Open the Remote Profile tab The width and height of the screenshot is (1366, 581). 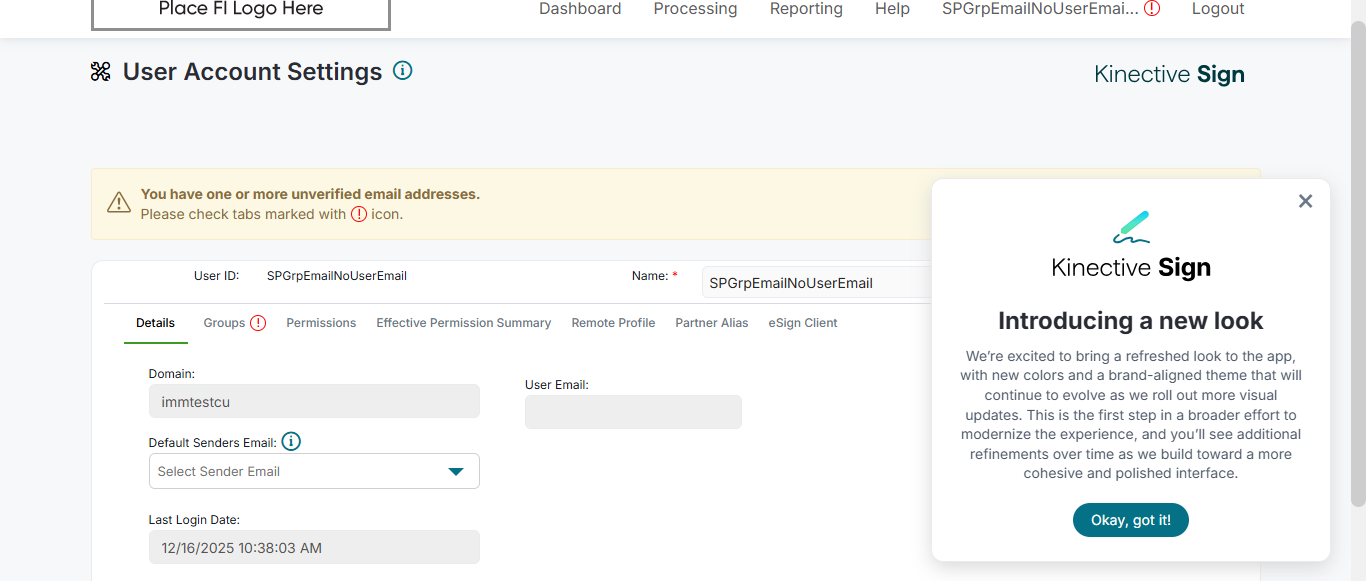pyautogui.click(x=613, y=323)
